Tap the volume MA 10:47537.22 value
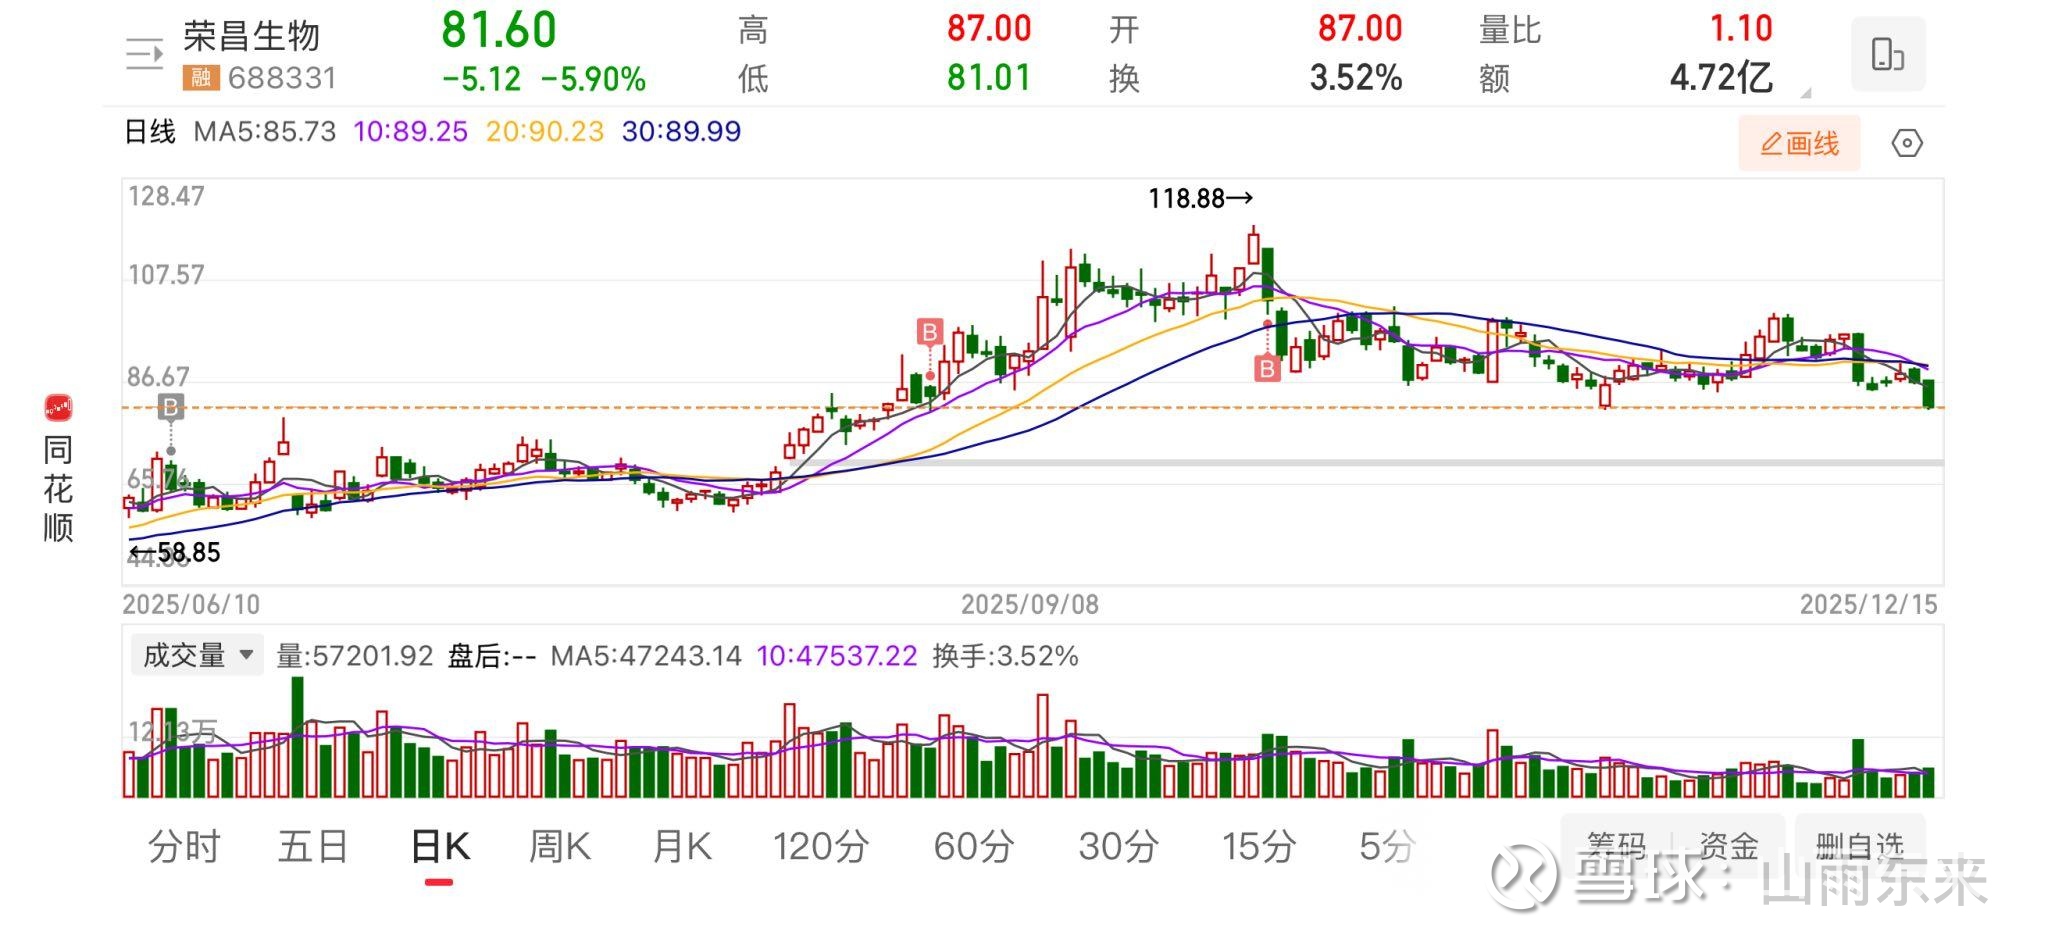The image size is (2048, 942). pos(837,656)
